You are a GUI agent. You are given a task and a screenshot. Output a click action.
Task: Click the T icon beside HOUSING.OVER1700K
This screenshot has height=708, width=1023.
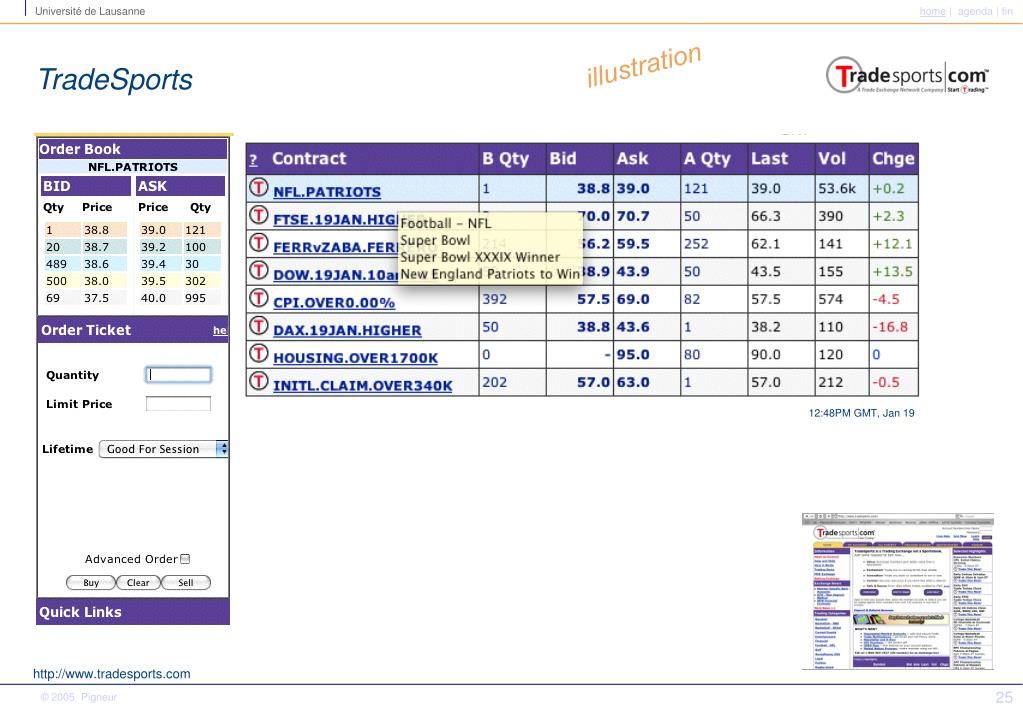tap(258, 354)
